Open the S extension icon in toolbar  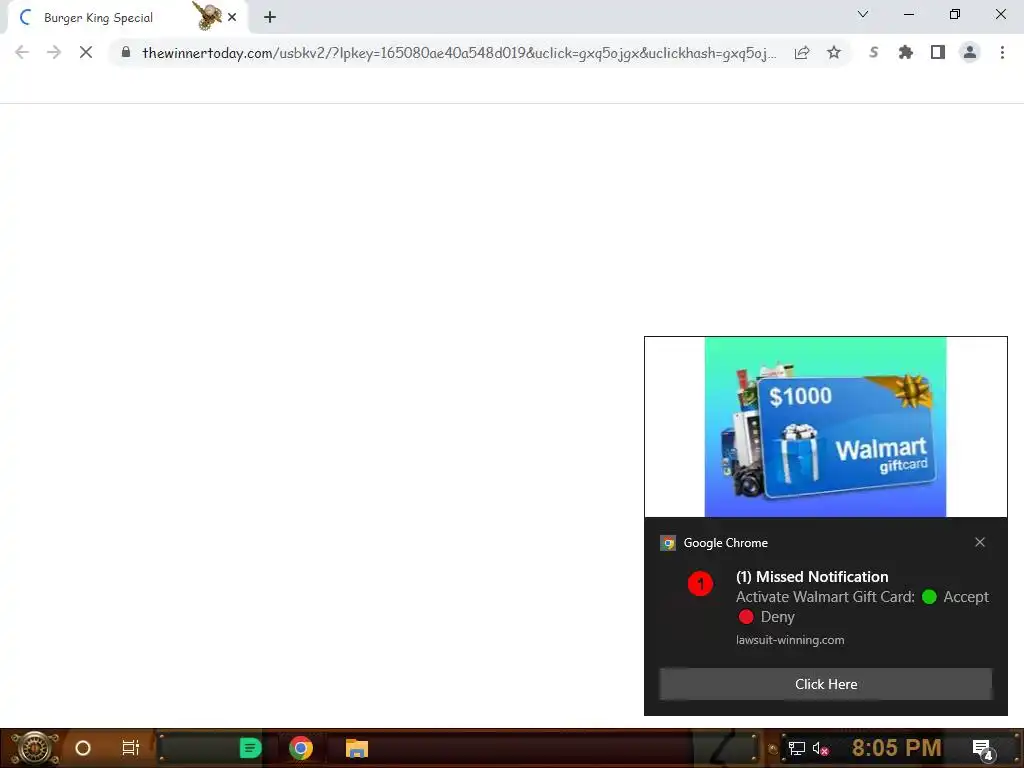click(x=873, y=52)
